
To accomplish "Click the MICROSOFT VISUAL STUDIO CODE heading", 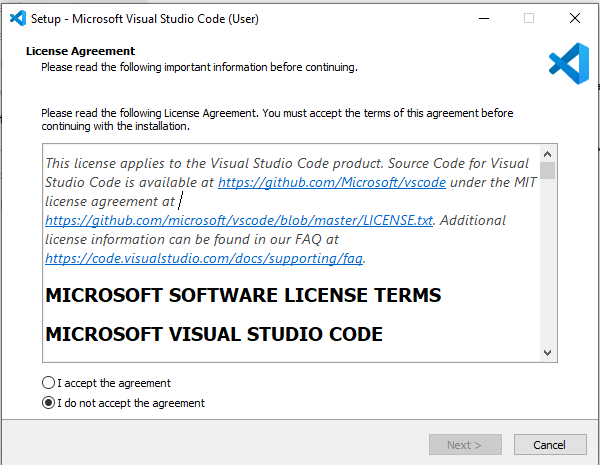I will pos(214,334).
